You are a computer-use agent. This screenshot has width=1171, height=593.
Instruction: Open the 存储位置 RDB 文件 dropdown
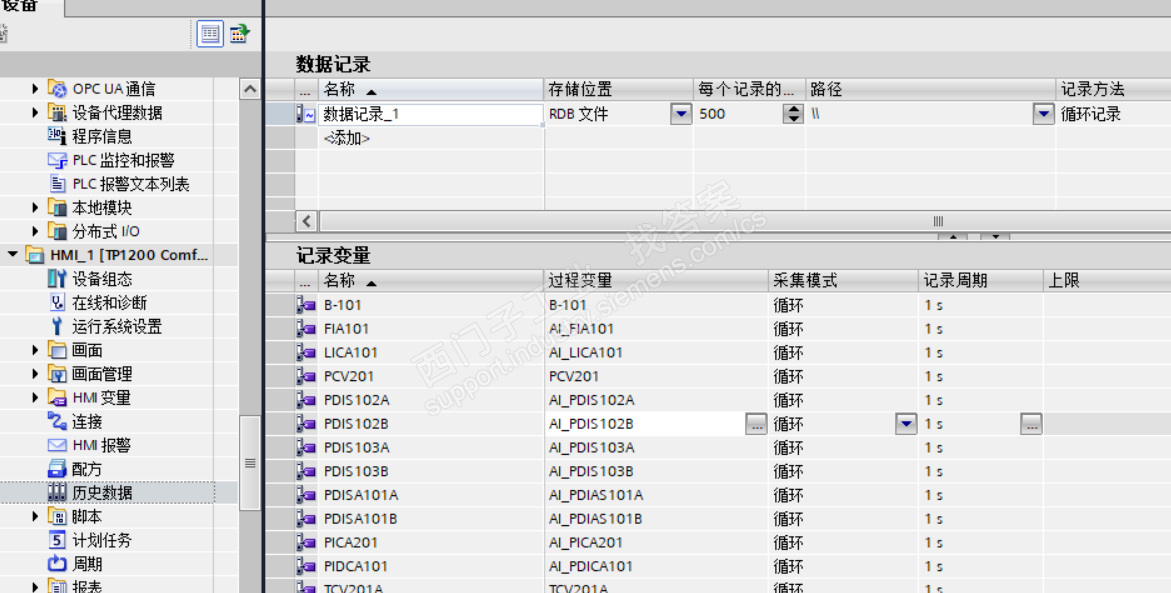click(680, 114)
